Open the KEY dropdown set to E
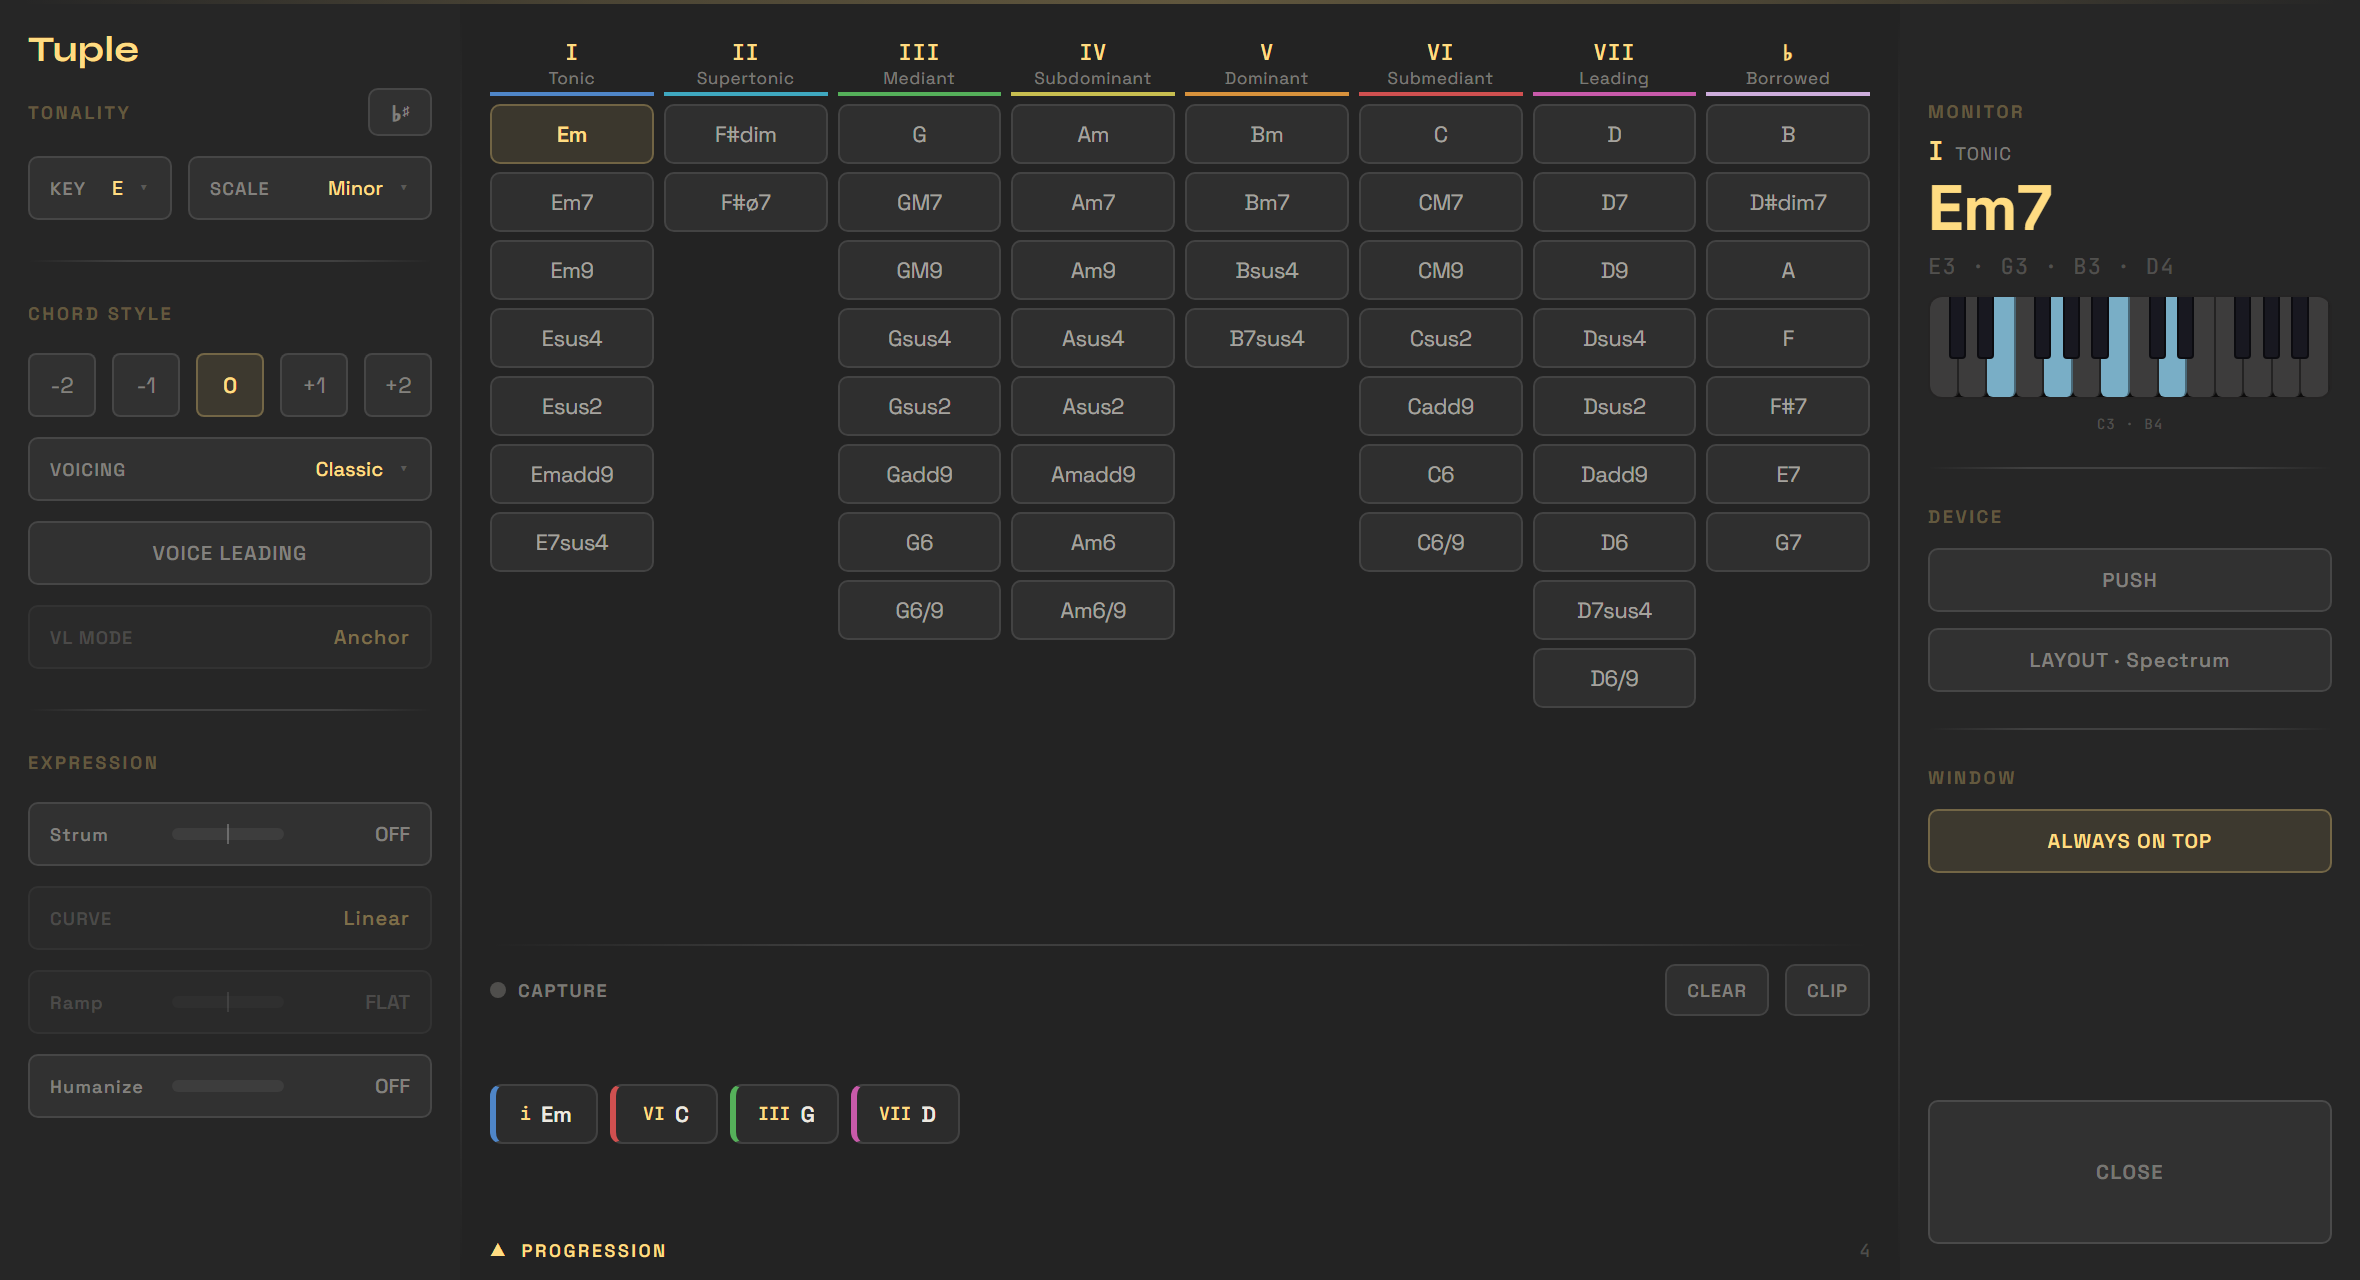 point(100,188)
